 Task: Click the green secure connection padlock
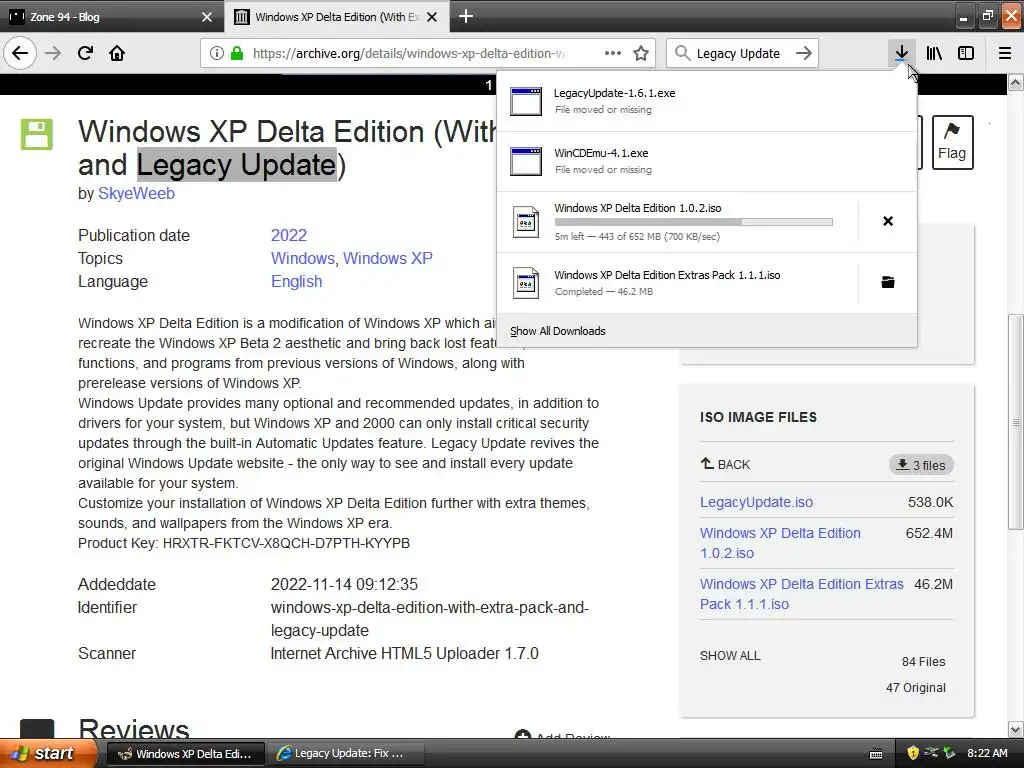237,53
